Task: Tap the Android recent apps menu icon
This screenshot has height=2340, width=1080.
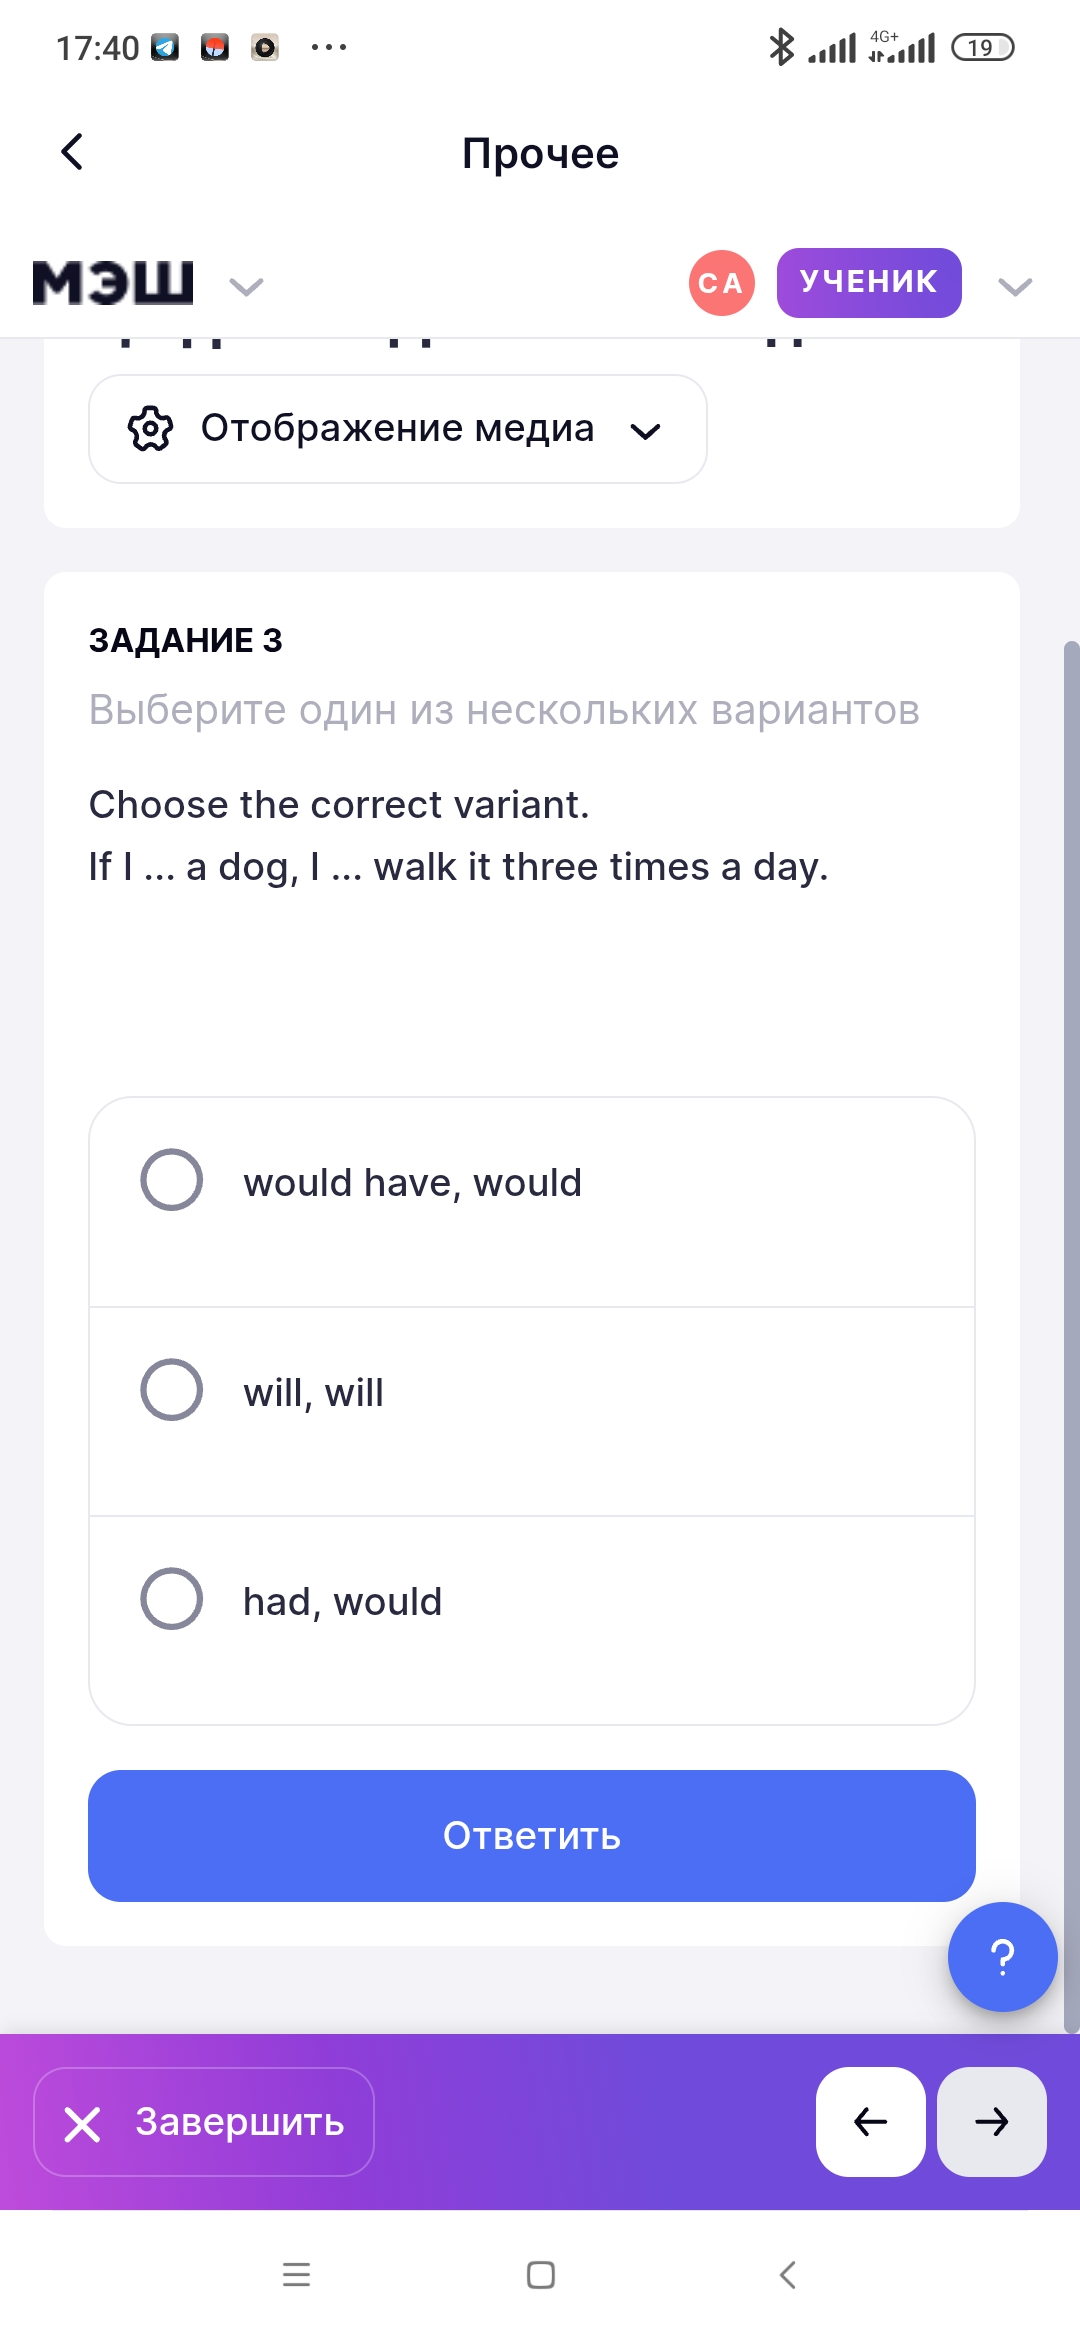Action: pos(296,2275)
